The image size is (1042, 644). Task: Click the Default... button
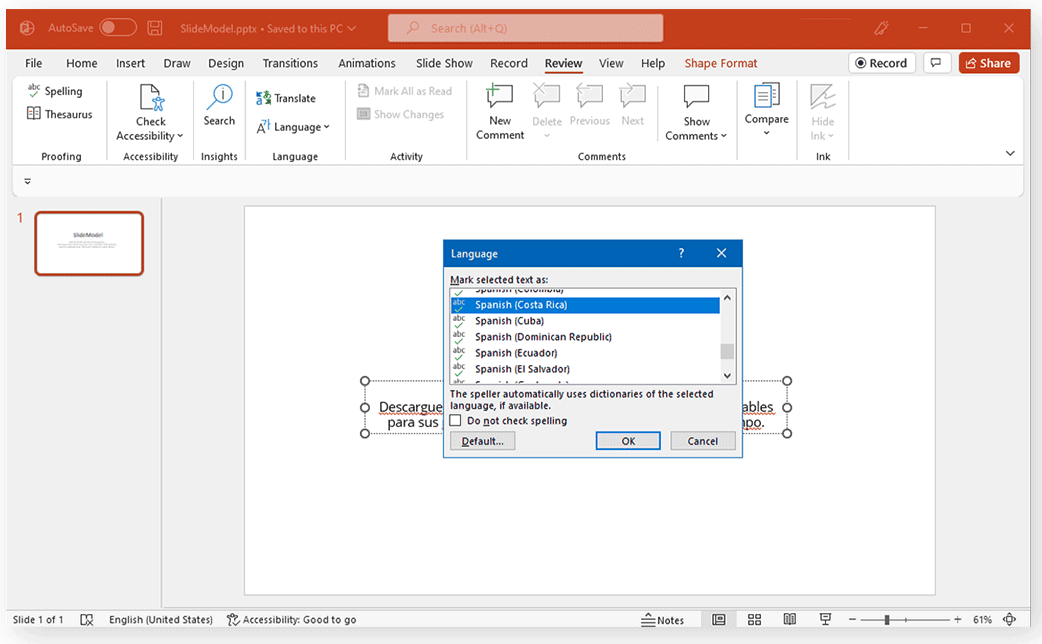click(482, 441)
